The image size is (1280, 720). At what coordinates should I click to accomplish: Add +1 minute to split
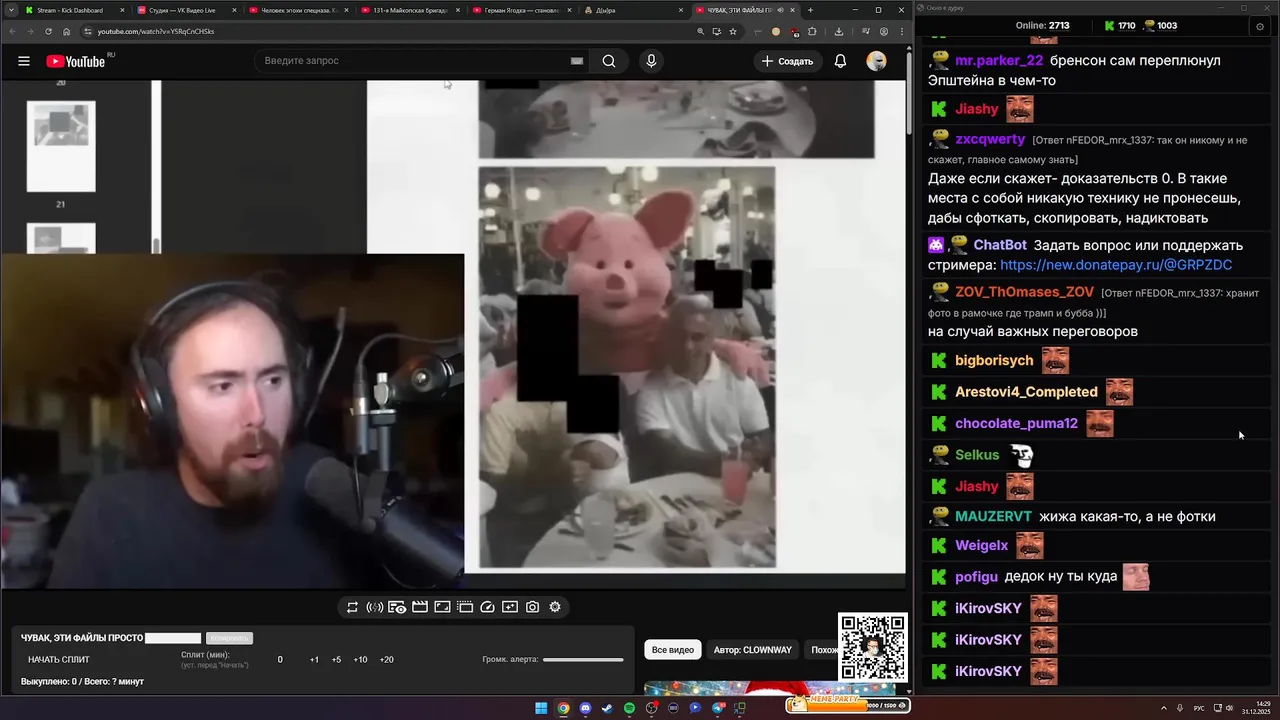pos(314,660)
